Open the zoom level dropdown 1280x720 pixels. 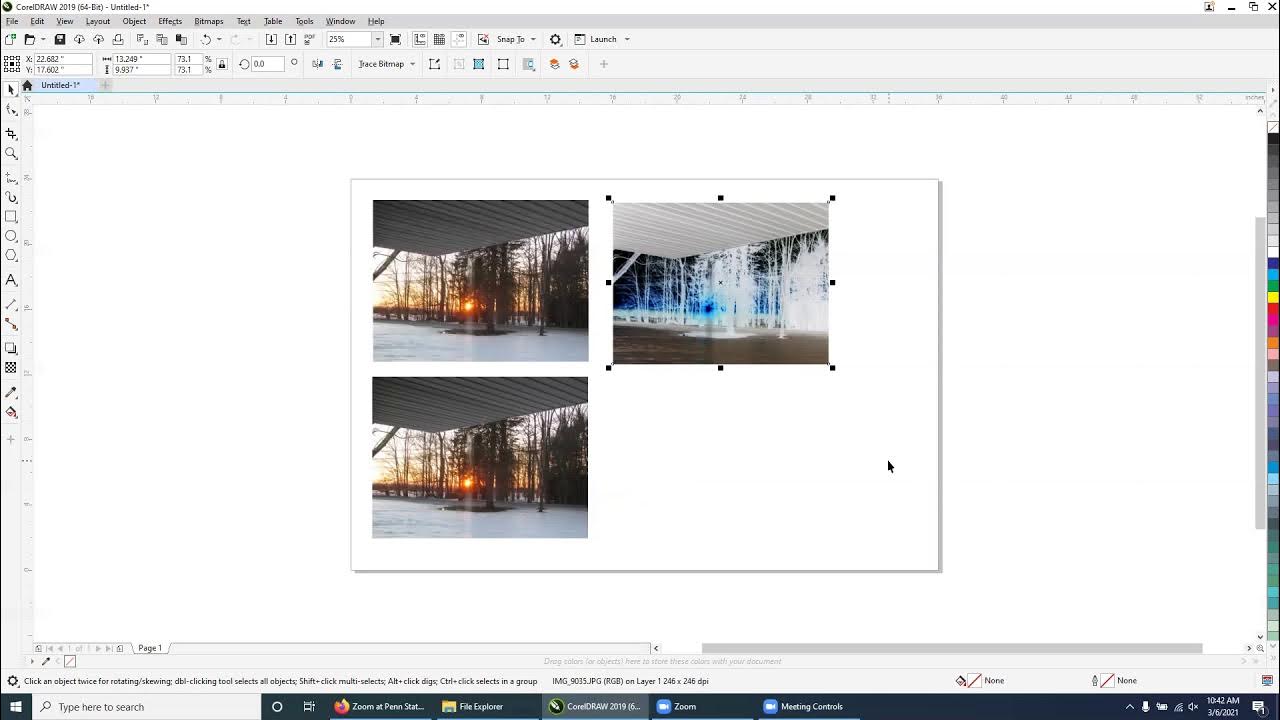pyautogui.click(x=377, y=39)
